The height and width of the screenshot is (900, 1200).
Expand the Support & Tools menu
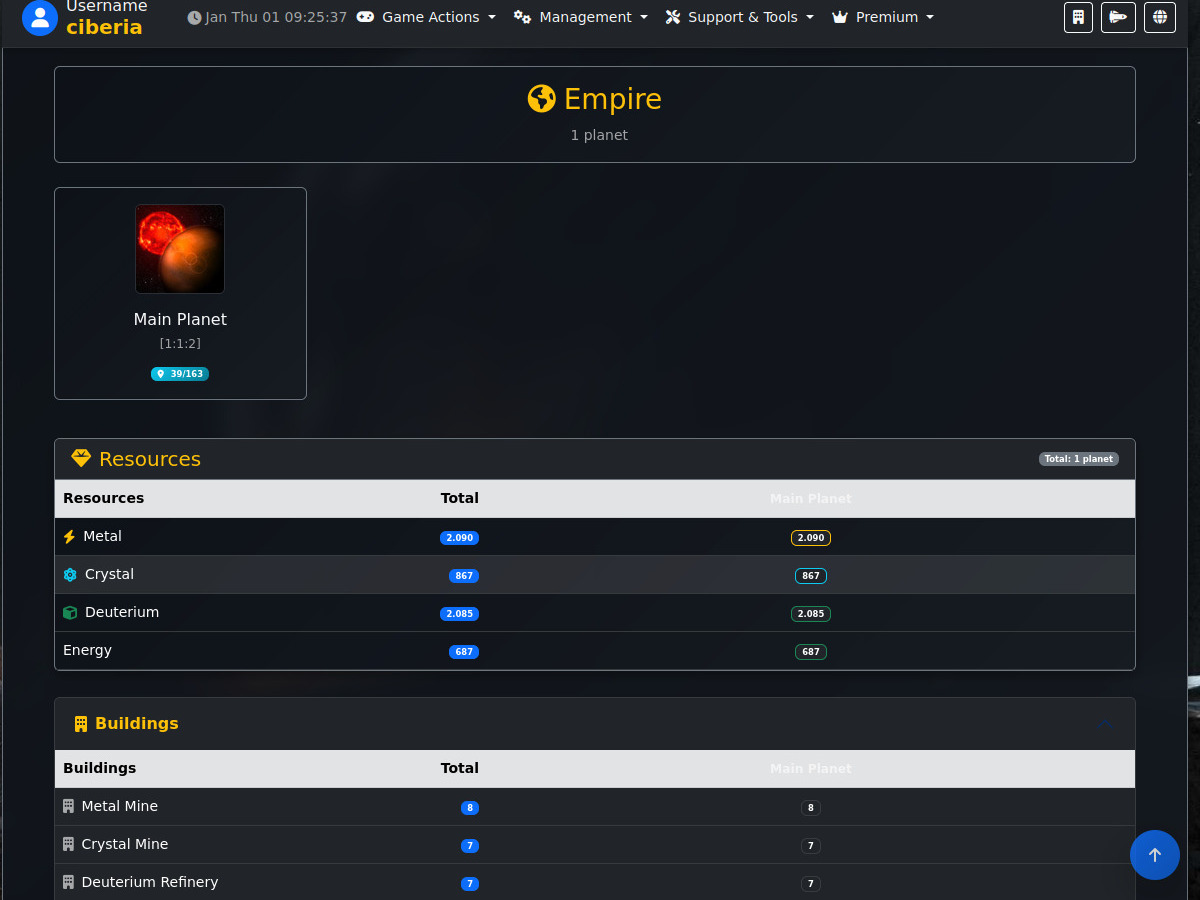740,17
